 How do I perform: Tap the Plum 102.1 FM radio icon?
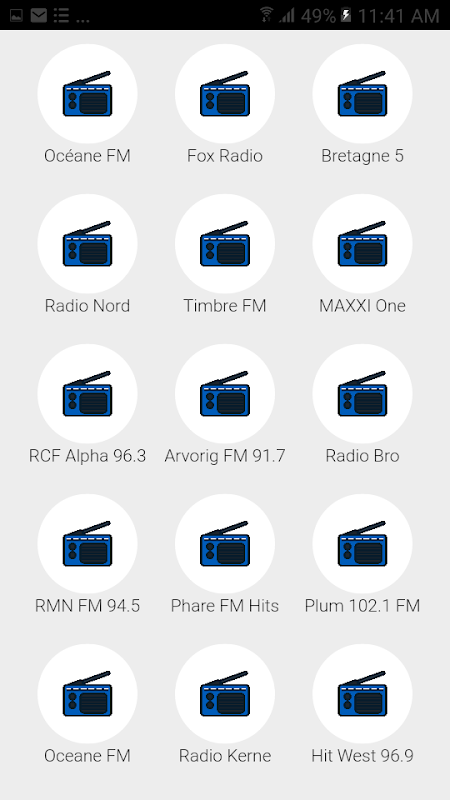(x=362, y=544)
